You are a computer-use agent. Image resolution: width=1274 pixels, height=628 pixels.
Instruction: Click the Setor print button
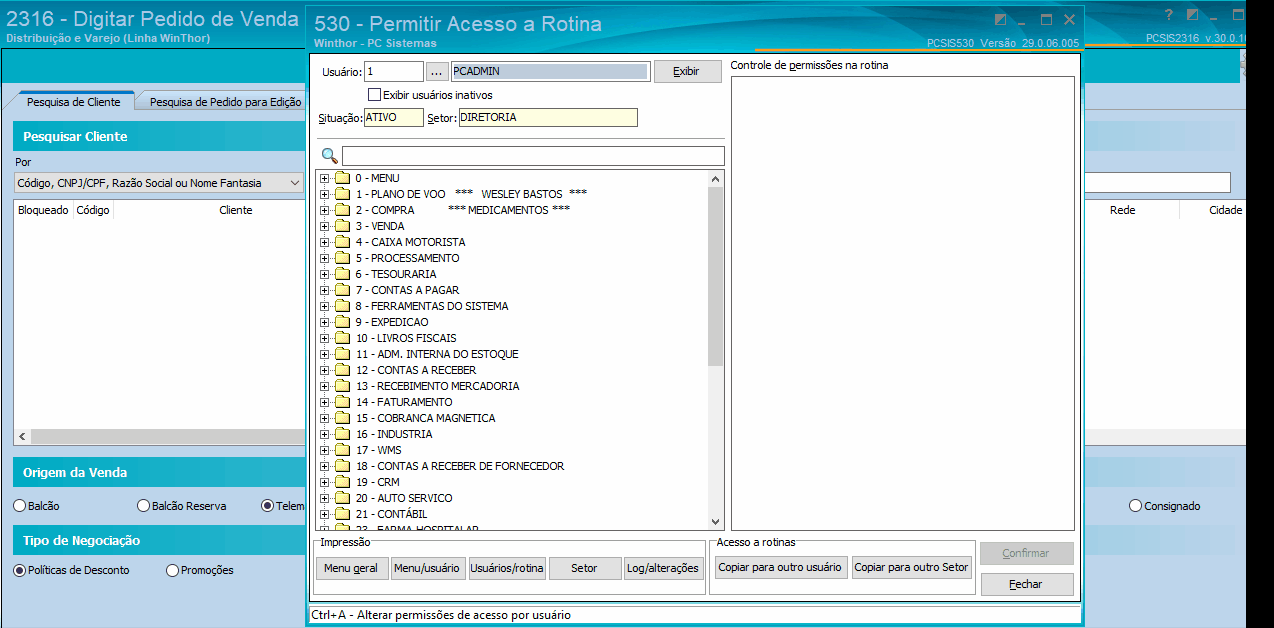[x=584, y=568]
